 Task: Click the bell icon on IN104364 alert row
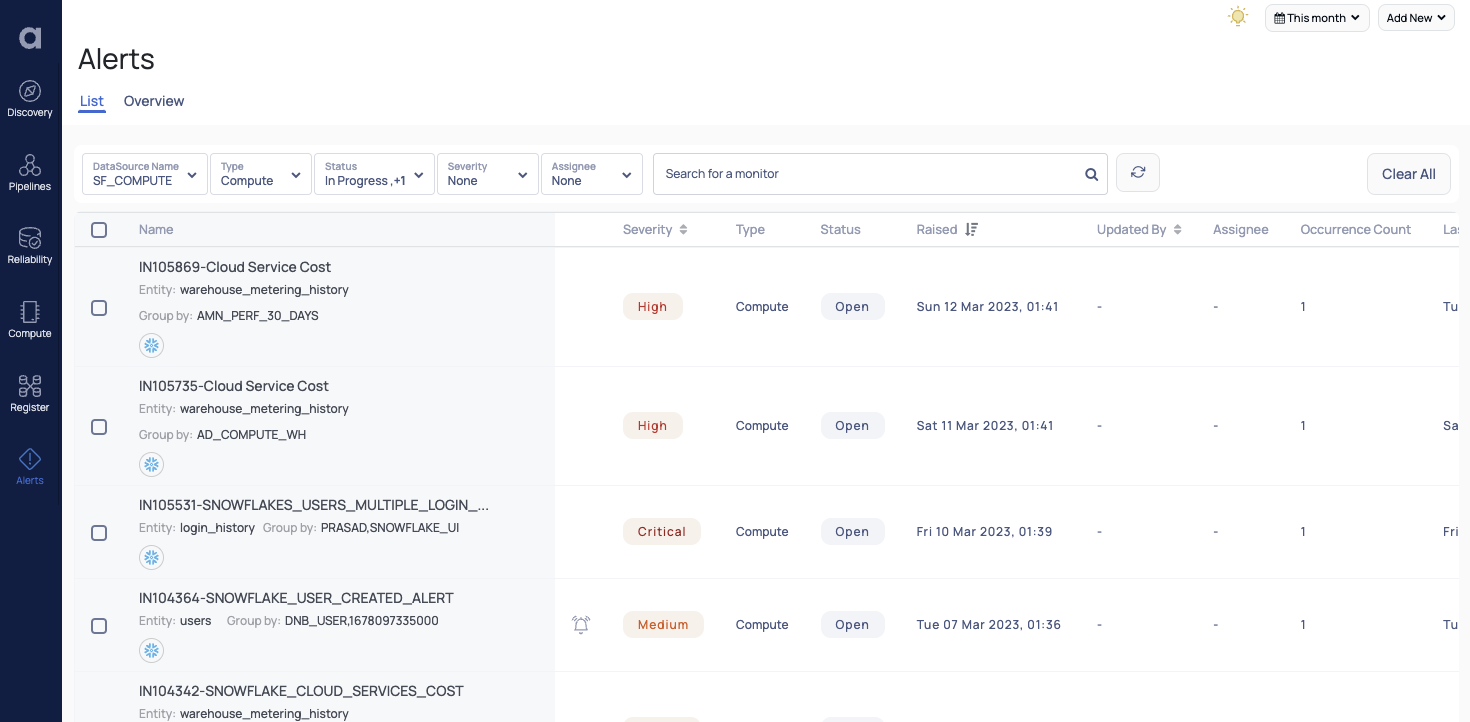tap(581, 624)
